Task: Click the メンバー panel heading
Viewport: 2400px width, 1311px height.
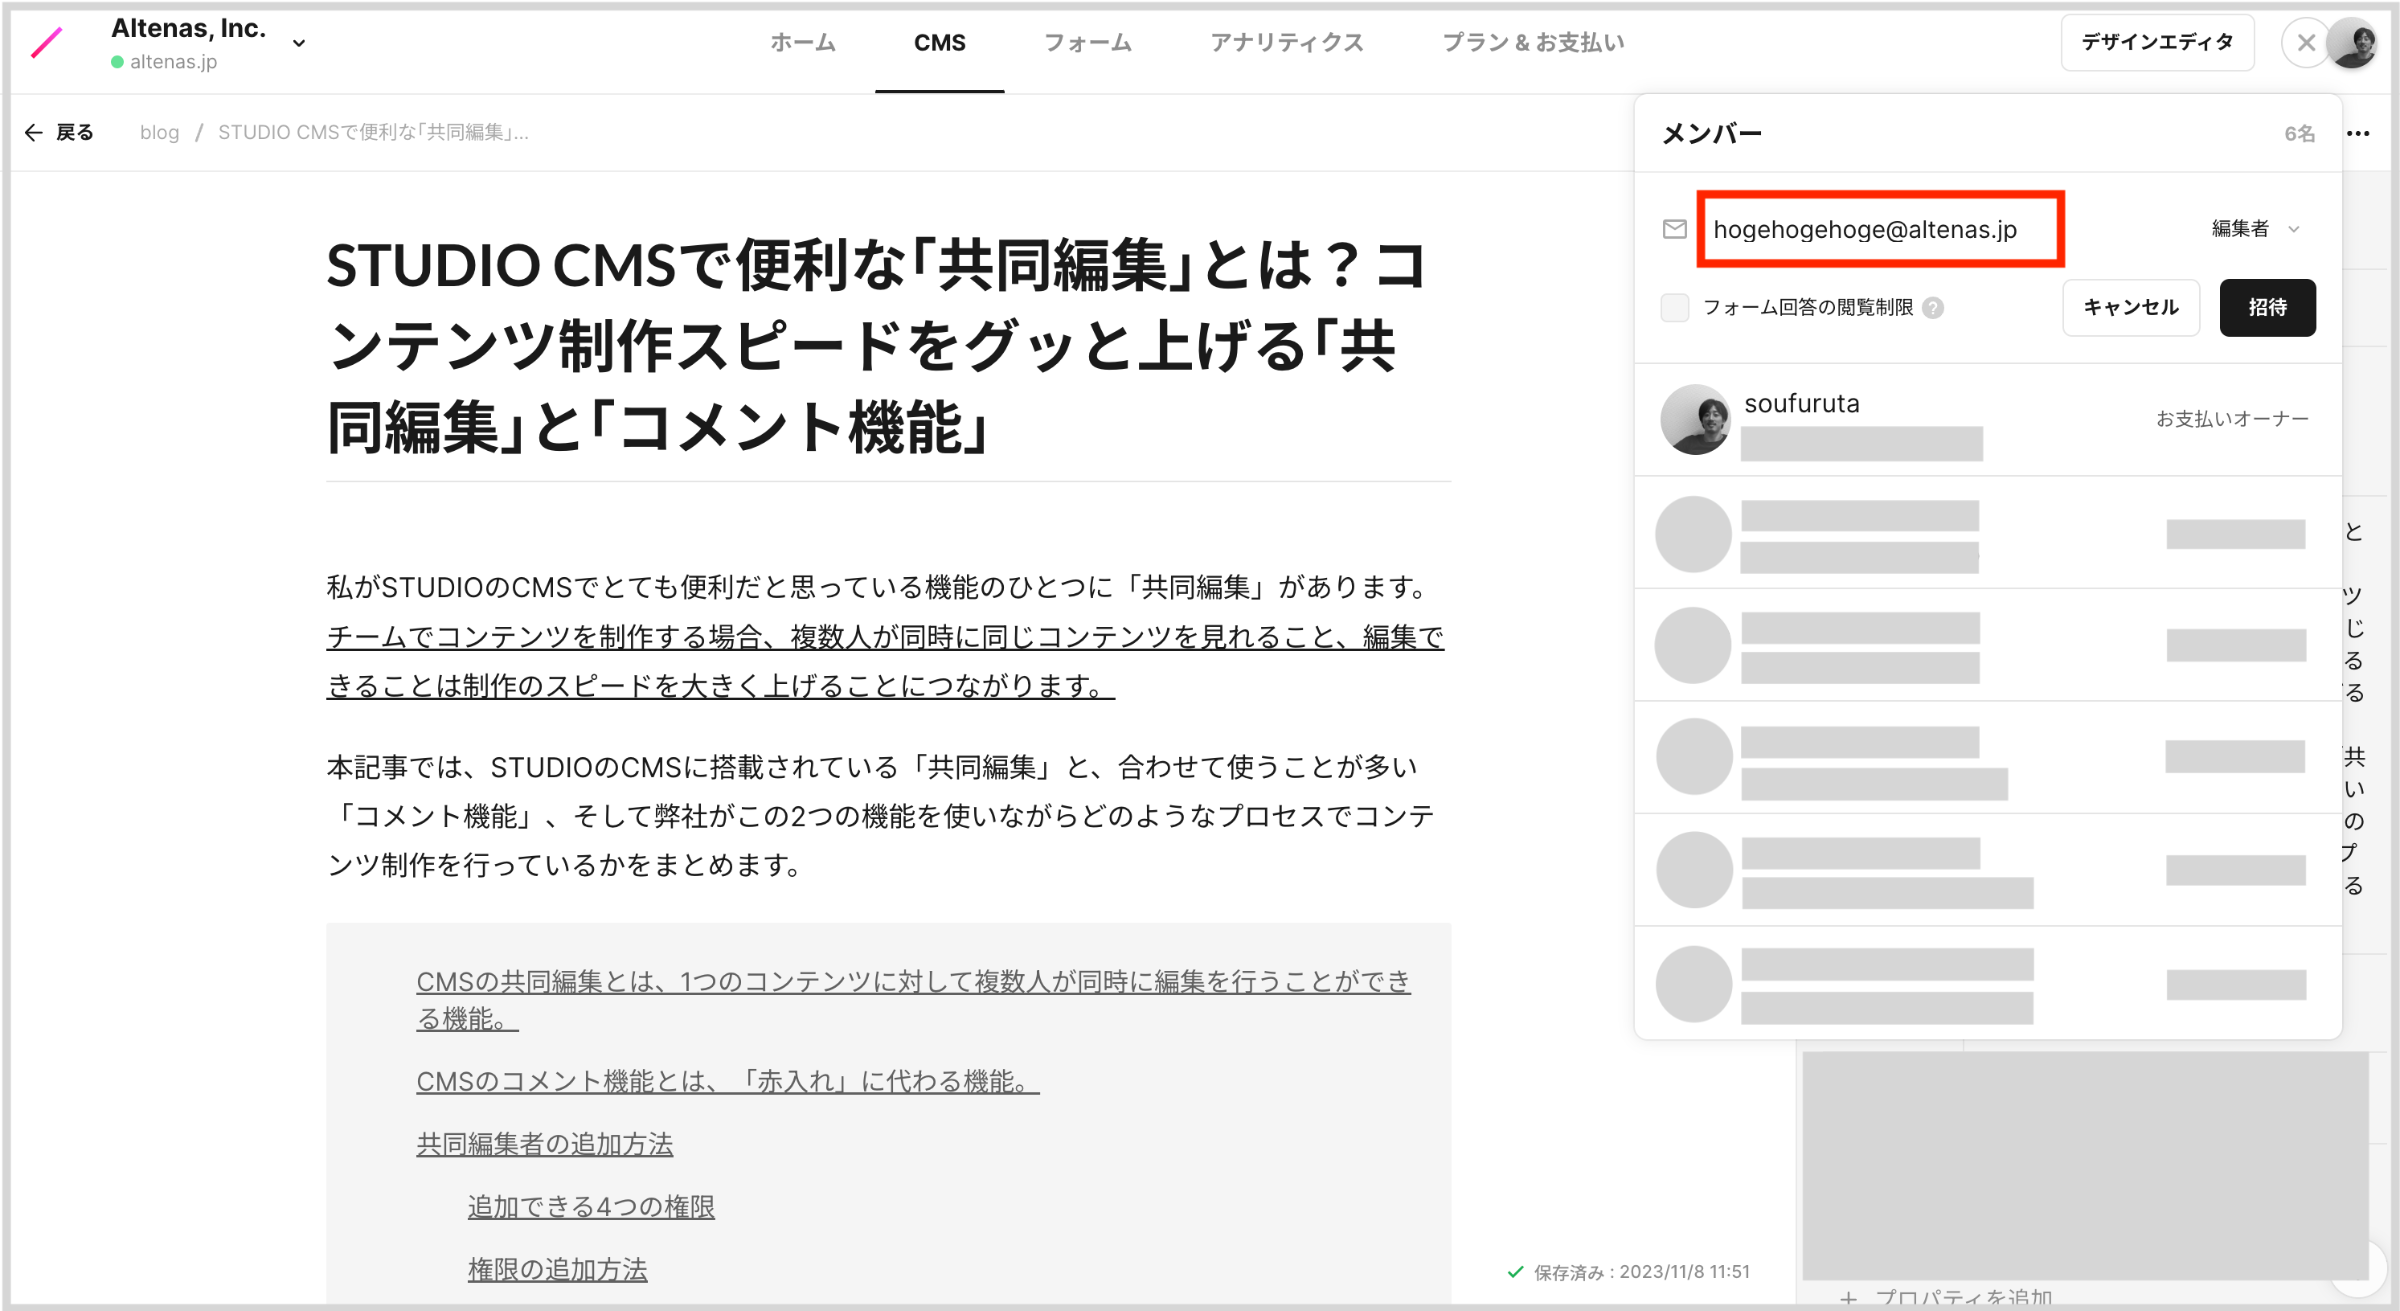Action: point(1712,133)
